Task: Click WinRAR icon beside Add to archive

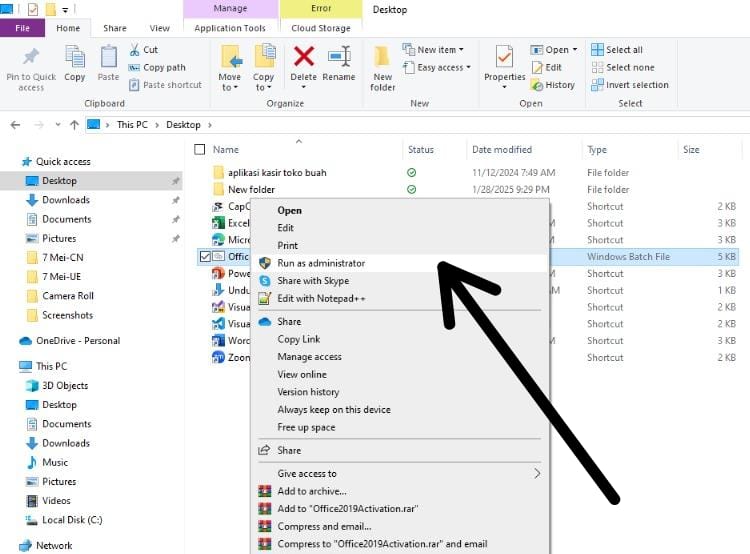Action: [x=265, y=491]
